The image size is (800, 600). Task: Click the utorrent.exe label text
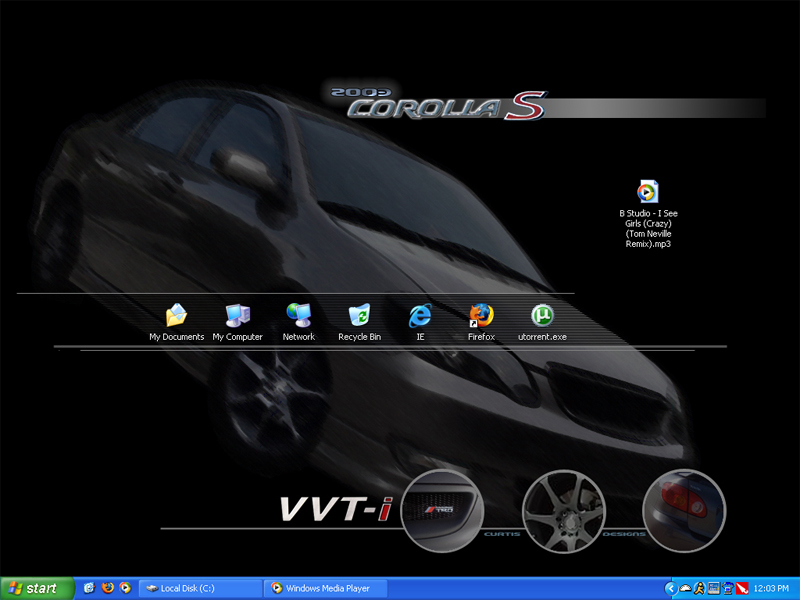coord(542,337)
